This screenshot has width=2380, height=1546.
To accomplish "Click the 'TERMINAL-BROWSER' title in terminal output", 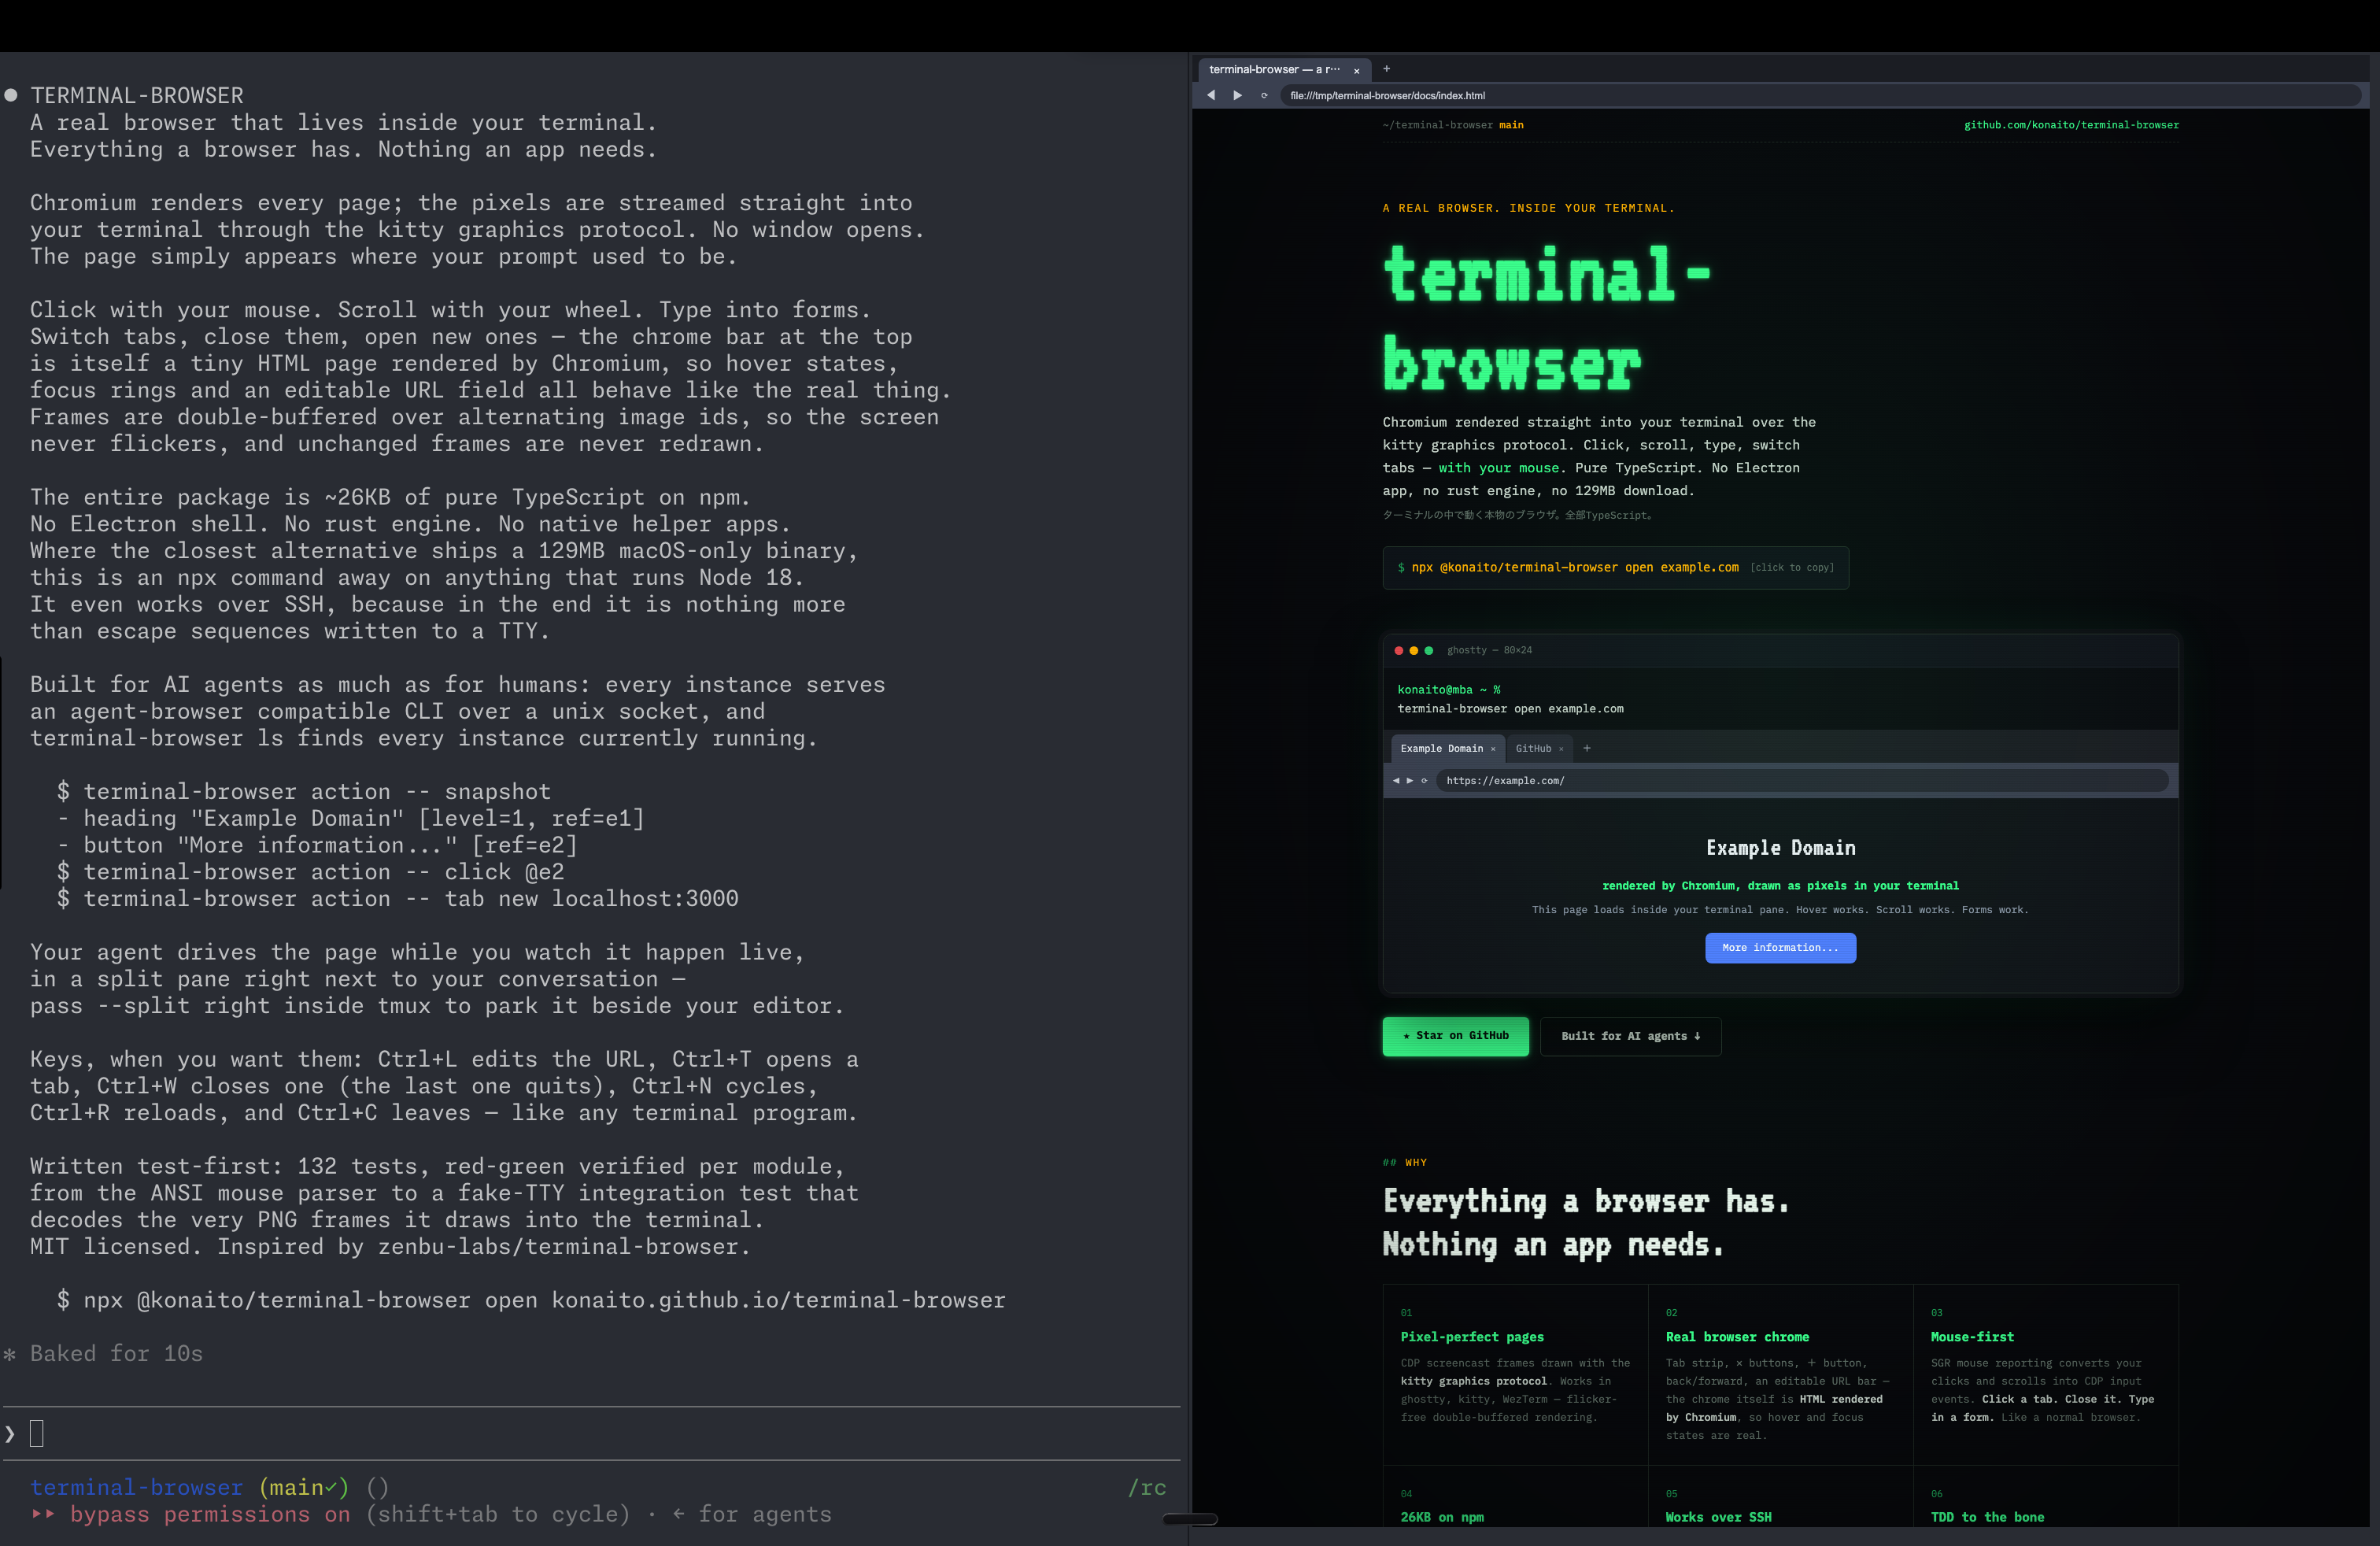I will tap(137, 95).
